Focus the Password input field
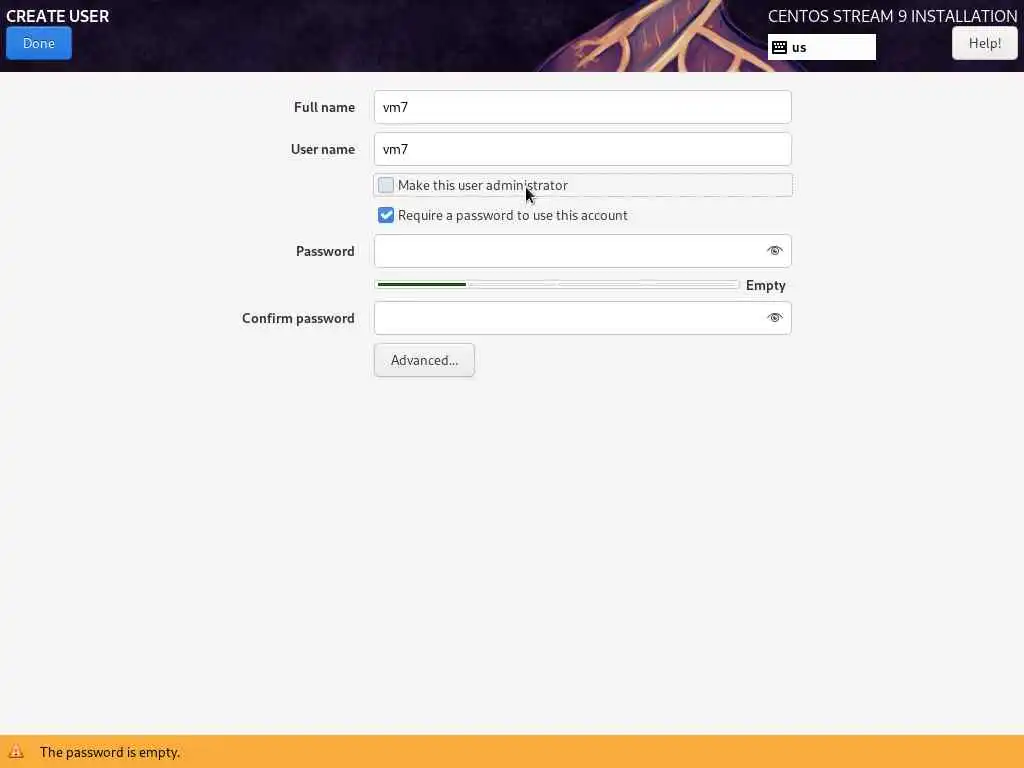 [x=583, y=251]
